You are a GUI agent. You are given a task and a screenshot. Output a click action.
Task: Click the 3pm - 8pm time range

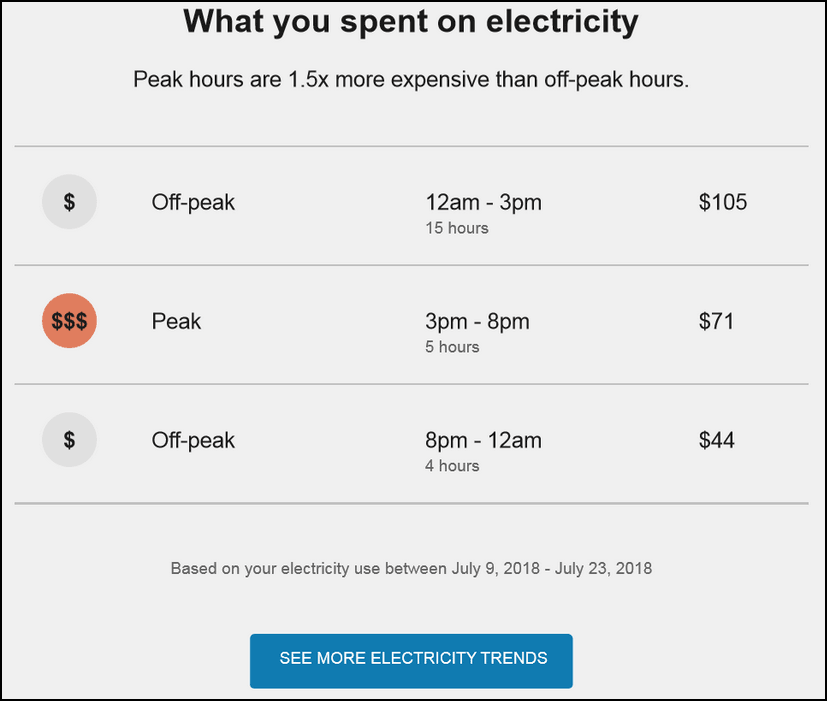coord(477,321)
